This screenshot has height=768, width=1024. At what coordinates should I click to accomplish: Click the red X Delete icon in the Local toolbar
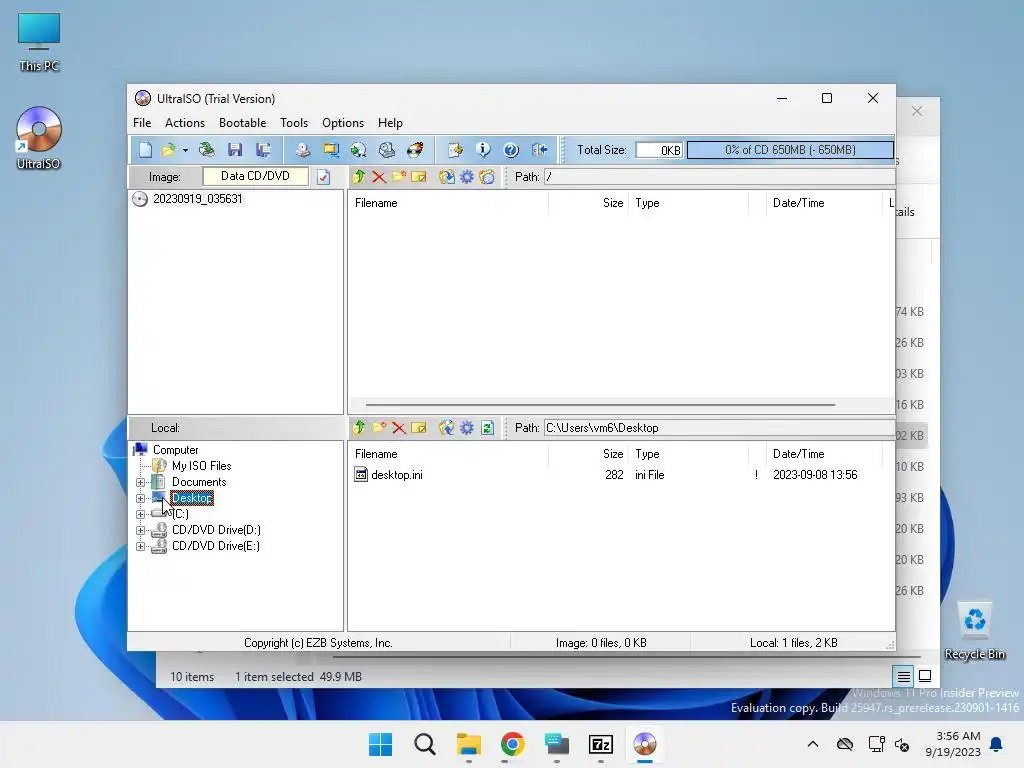pos(399,428)
